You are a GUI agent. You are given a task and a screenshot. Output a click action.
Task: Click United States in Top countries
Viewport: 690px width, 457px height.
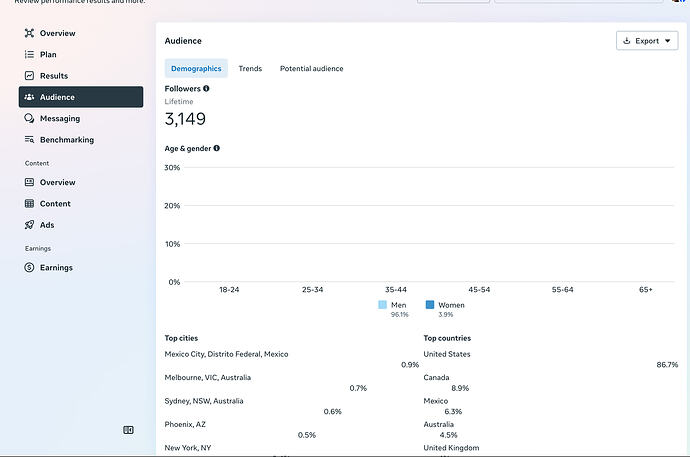447,354
